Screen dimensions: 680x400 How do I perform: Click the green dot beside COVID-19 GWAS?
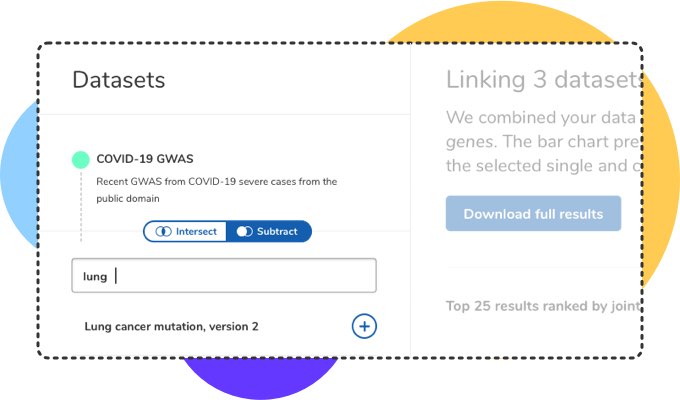coord(80,159)
